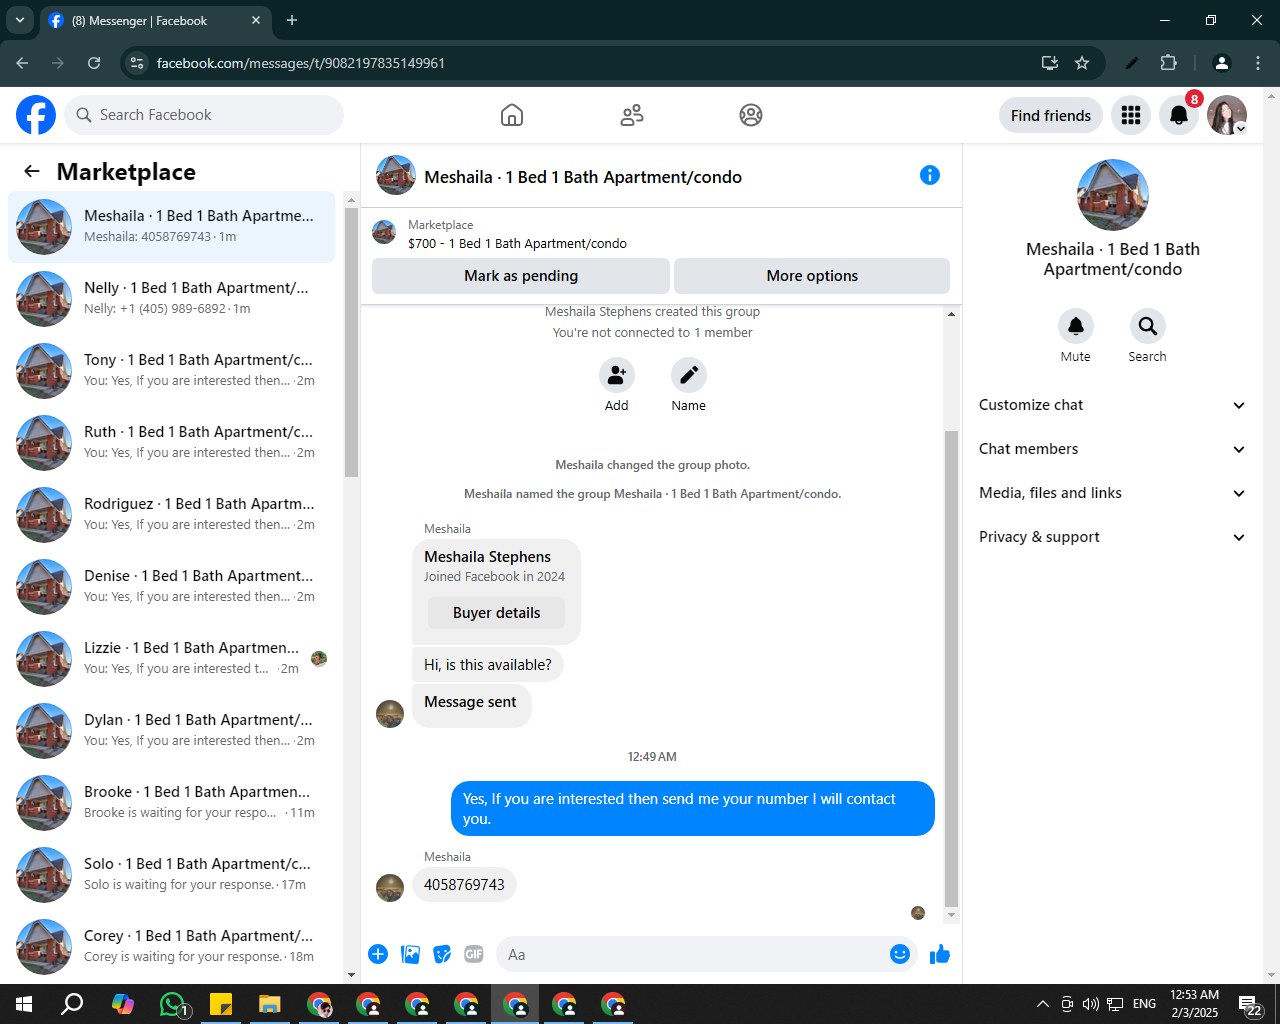Search in conversation magnifier icon

coord(1148,326)
